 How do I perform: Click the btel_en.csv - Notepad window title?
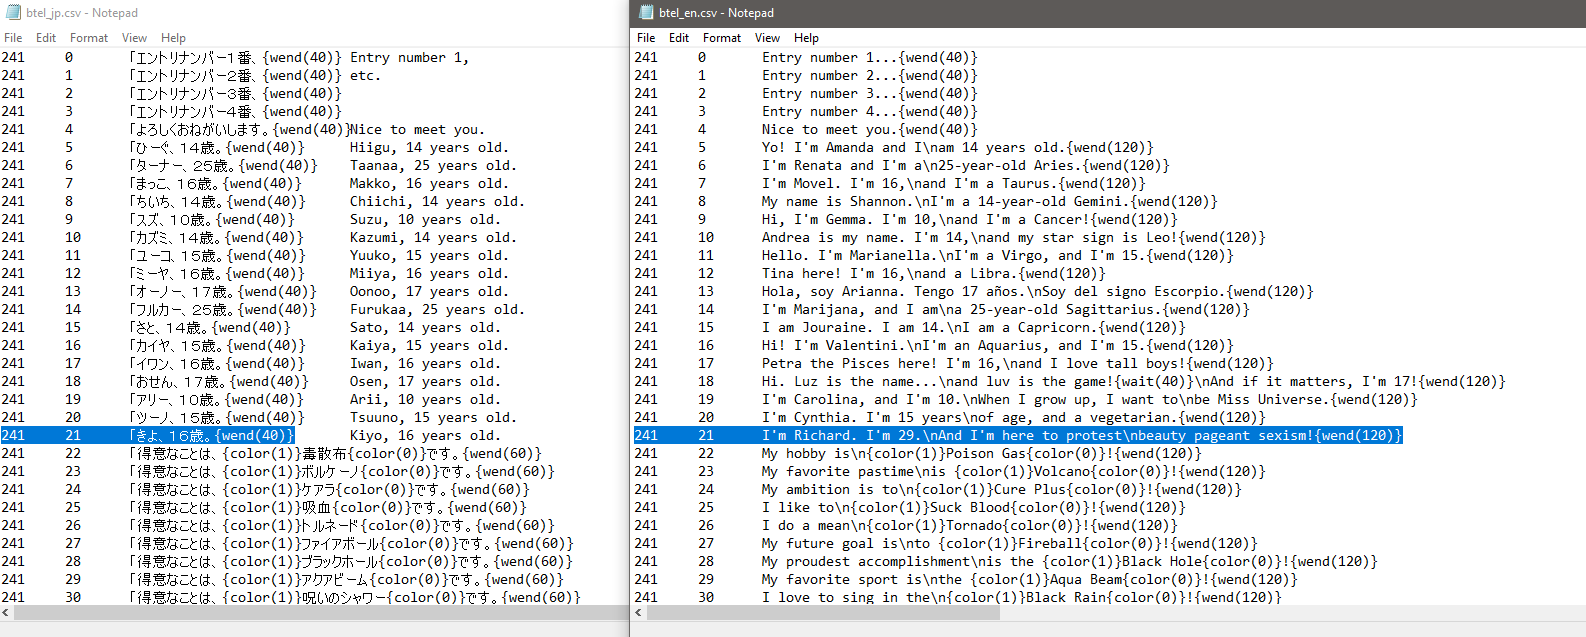coord(716,13)
